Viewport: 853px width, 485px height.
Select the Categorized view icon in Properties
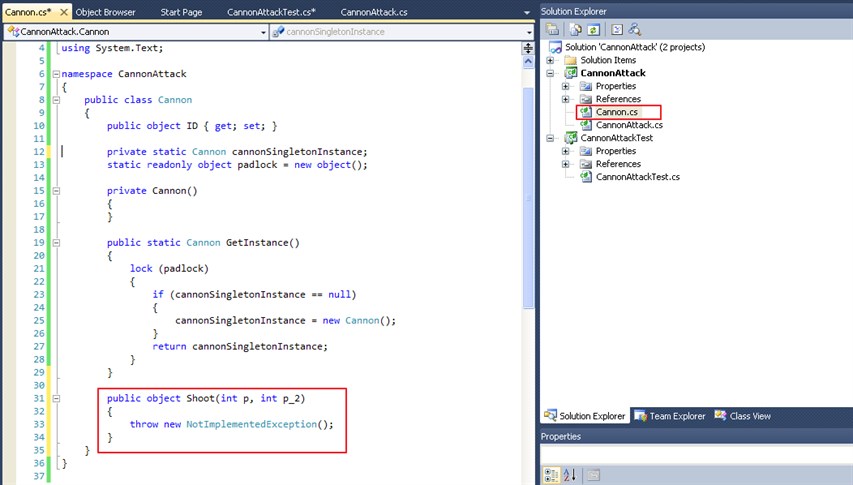[x=552, y=475]
